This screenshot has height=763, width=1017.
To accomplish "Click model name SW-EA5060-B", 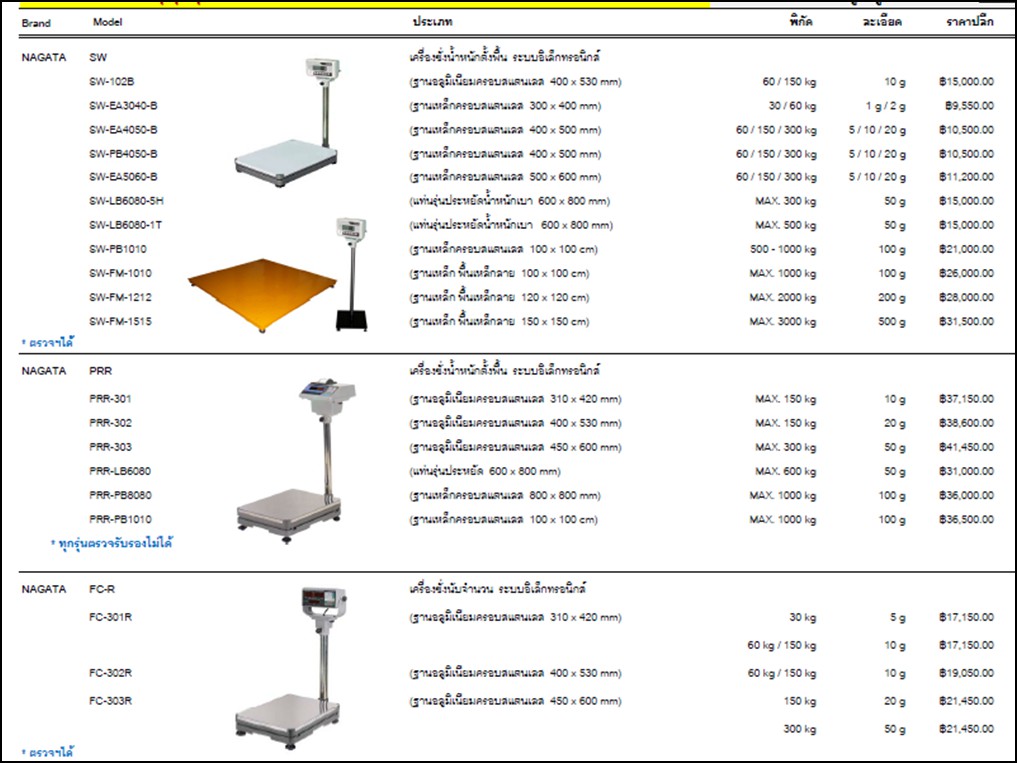I will click(x=123, y=176).
